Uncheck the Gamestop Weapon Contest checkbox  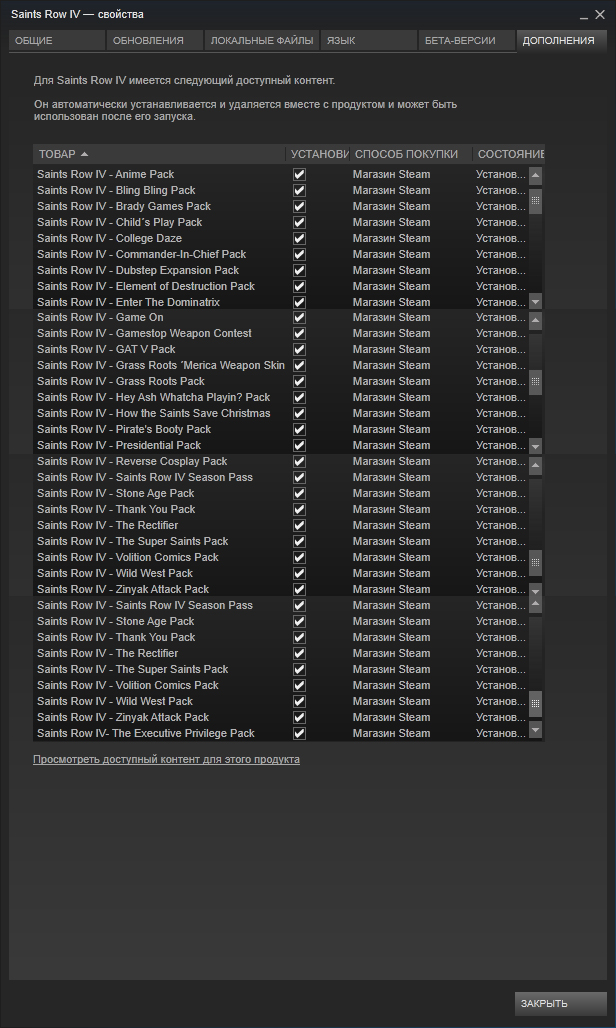pos(299,334)
